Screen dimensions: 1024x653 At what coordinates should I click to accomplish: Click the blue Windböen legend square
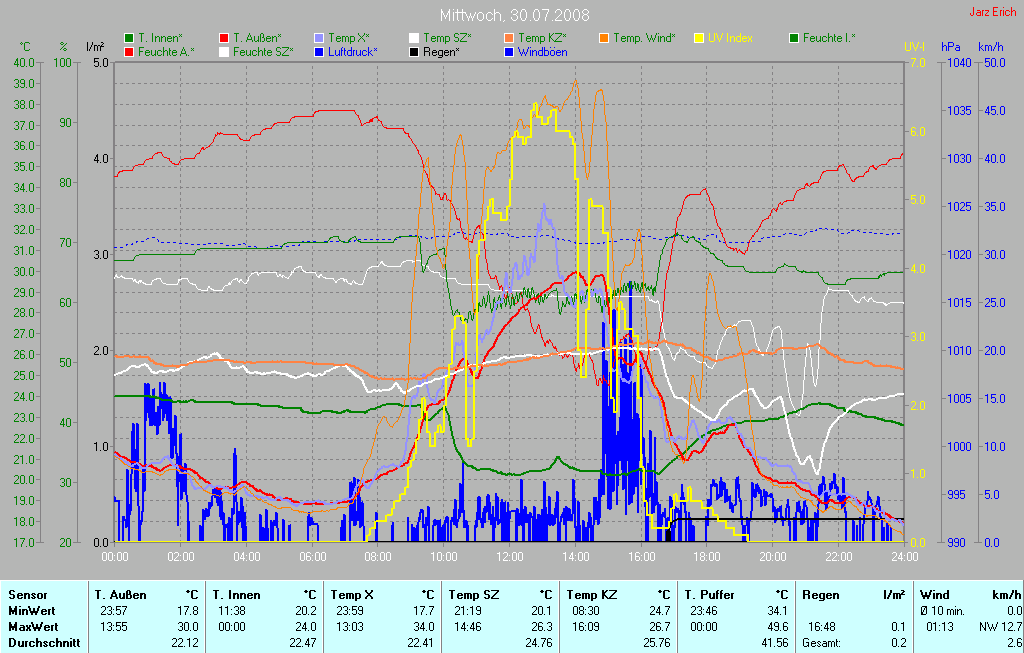click(509, 51)
